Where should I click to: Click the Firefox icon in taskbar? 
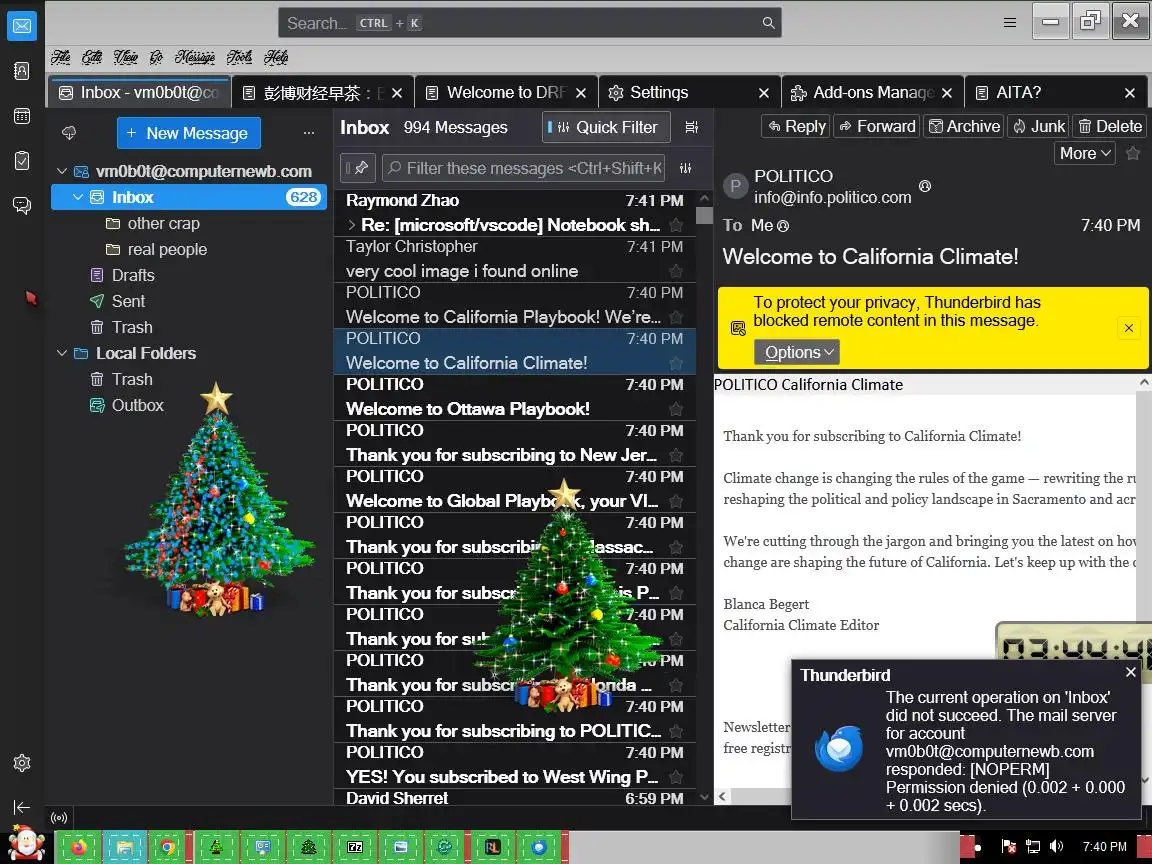[x=79, y=847]
